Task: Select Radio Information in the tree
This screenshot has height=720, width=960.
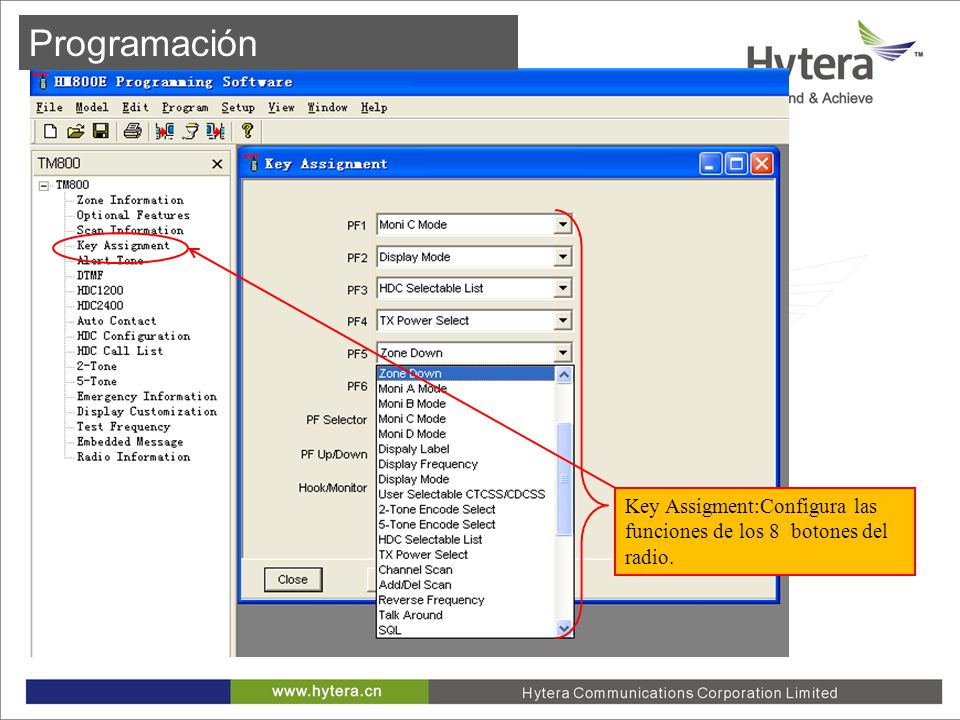Action: (x=133, y=457)
